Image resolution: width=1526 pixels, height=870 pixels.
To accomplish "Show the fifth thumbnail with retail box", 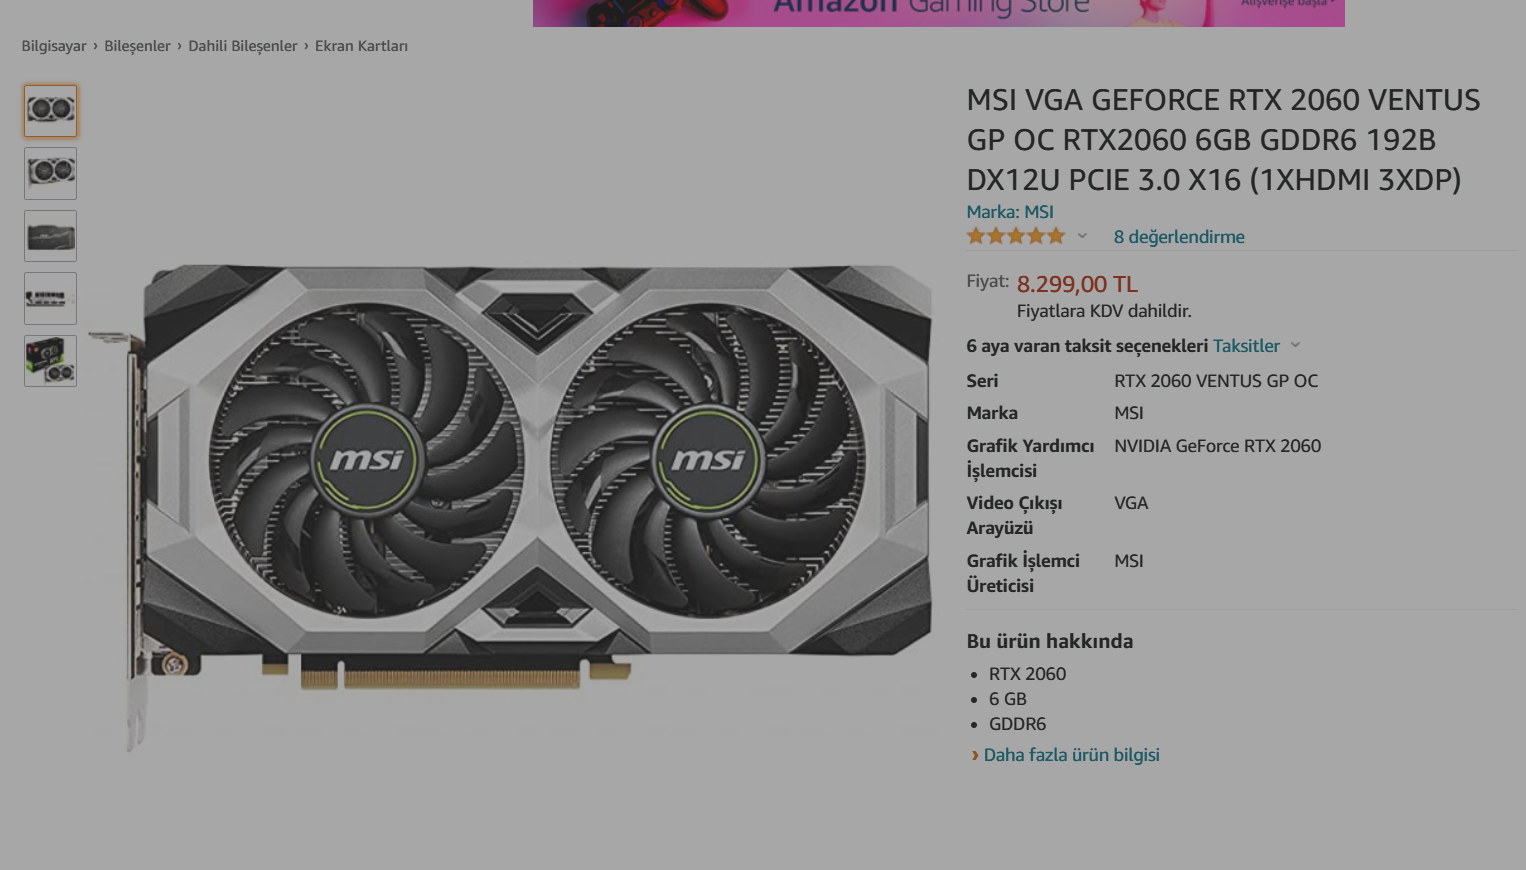I will pyautogui.click(x=50, y=361).
